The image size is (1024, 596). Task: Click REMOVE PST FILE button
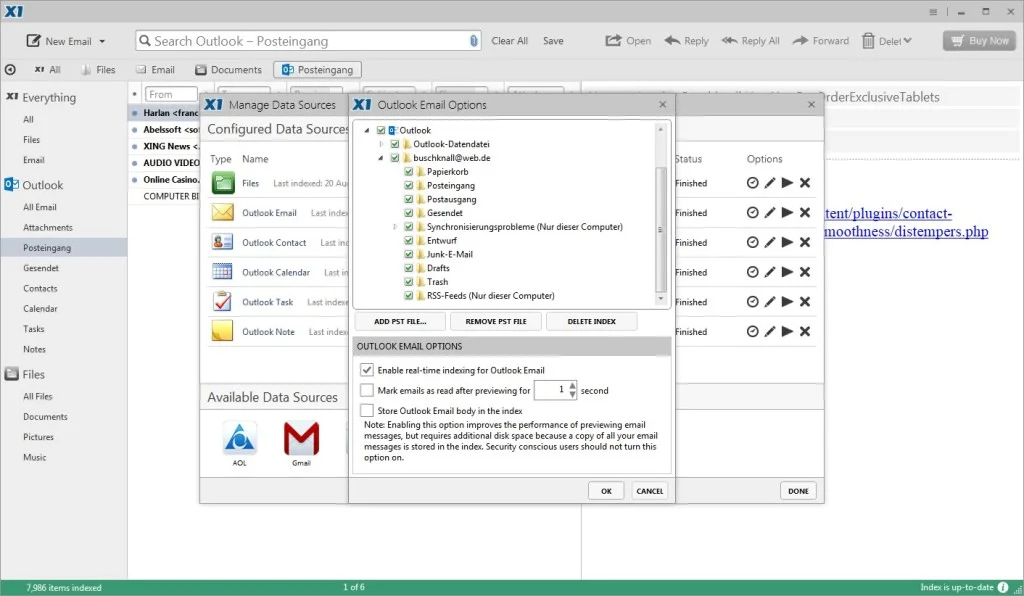tap(496, 321)
